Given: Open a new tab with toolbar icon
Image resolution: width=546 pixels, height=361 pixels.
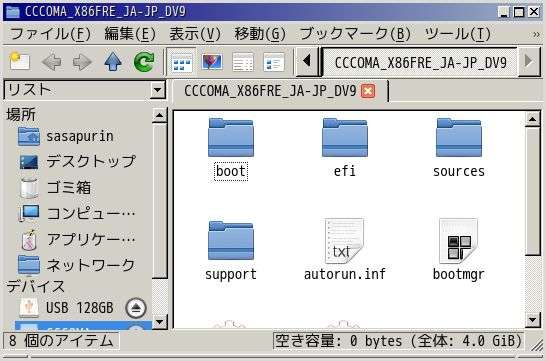Looking at the screenshot, I should (x=20, y=62).
